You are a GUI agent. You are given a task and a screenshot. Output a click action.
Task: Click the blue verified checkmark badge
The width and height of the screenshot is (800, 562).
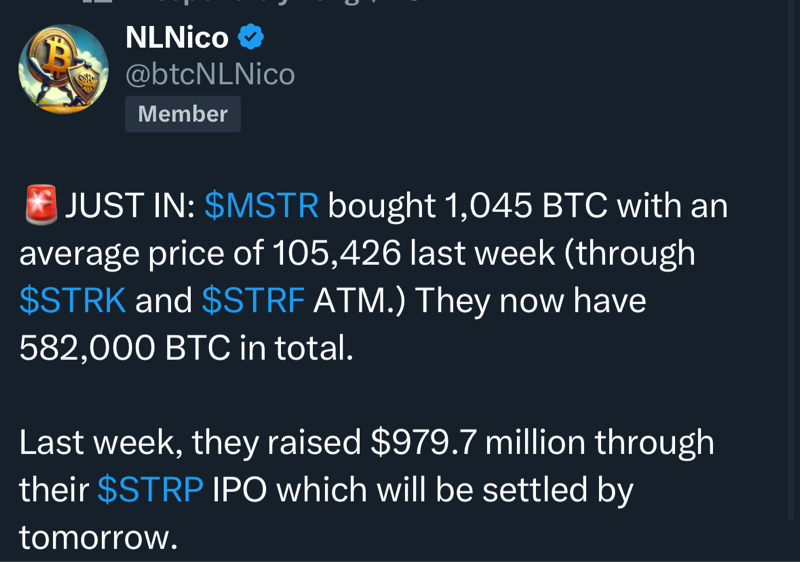click(251, 38)
